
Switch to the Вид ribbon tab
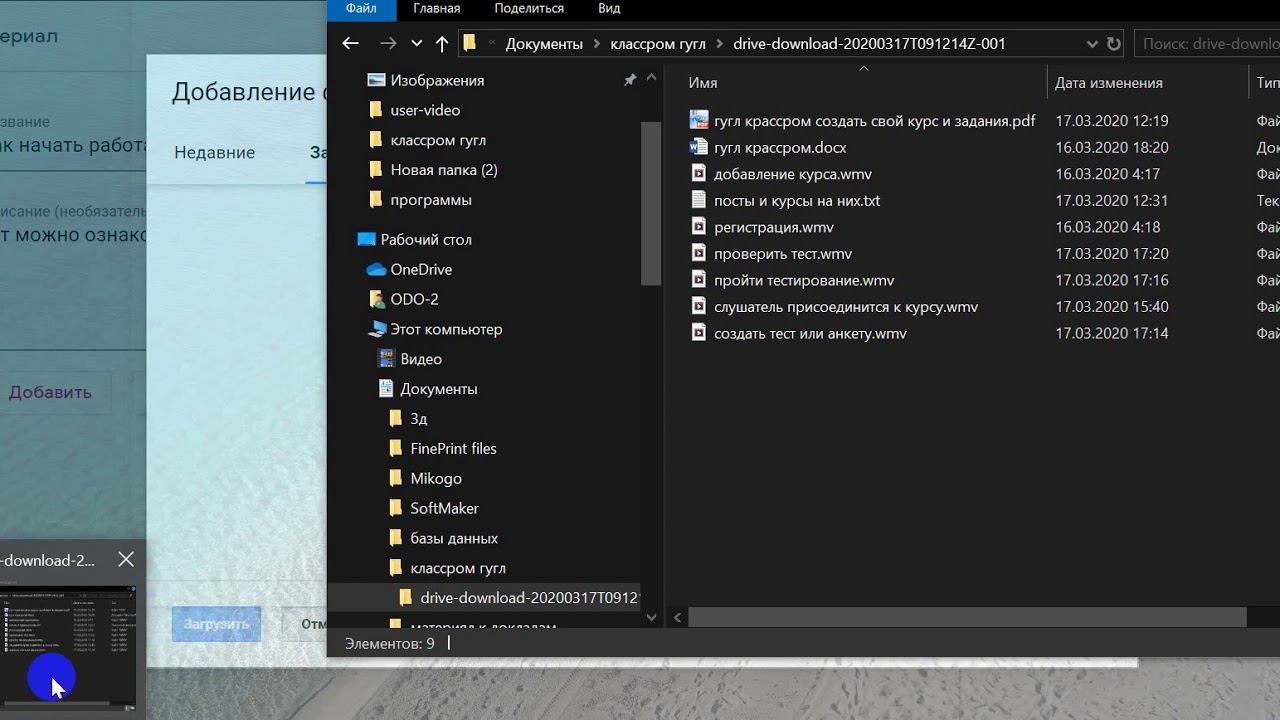point(609,9)
